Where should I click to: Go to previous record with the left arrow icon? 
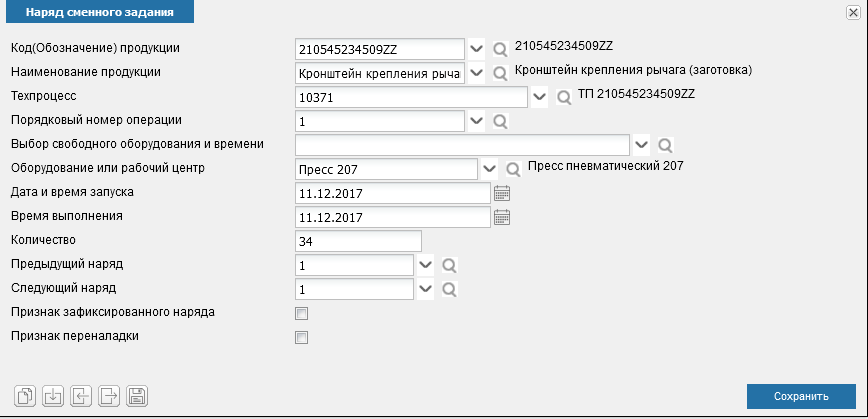(81, 396)
